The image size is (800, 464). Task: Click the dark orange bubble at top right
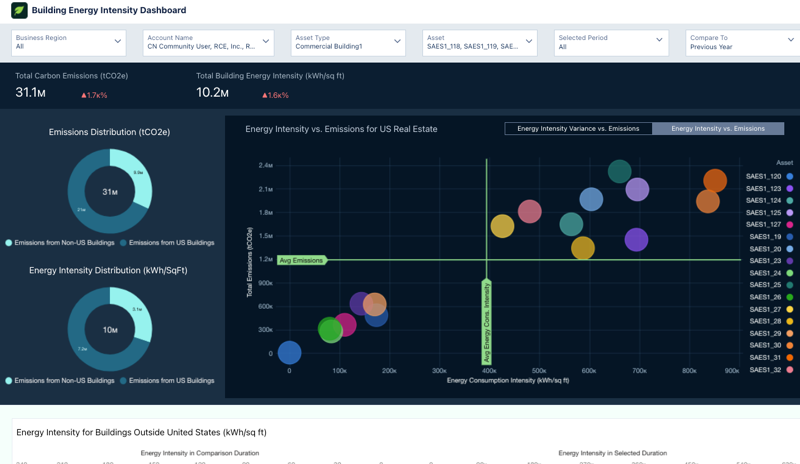[715, 181]
